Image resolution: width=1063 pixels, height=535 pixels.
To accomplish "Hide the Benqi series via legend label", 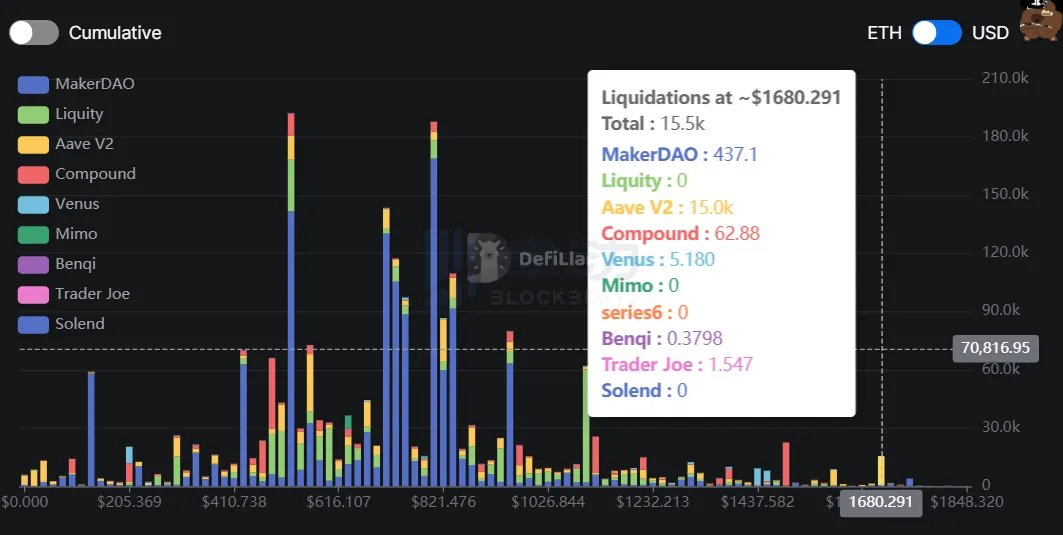I will 75,264.
